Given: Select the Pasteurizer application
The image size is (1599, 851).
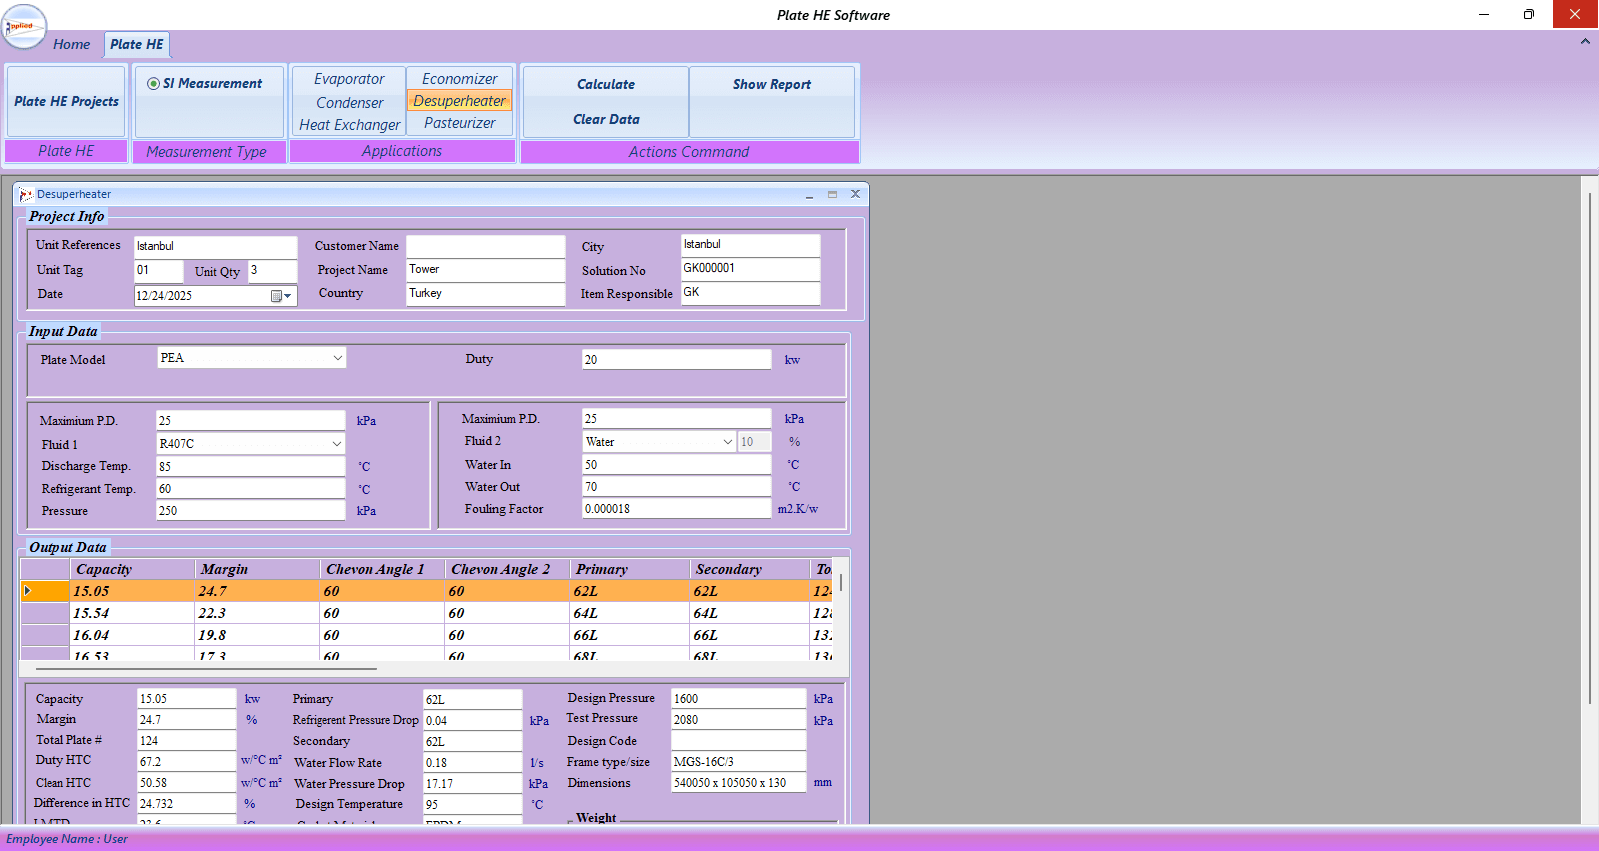Looking at the screenshot, I should tap(460, 123).
